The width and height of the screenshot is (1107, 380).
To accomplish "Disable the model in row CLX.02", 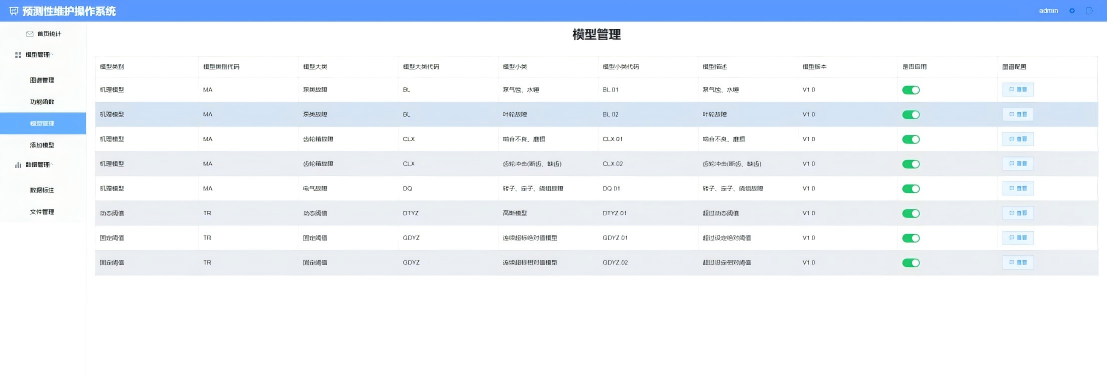I will click(911, 164).
